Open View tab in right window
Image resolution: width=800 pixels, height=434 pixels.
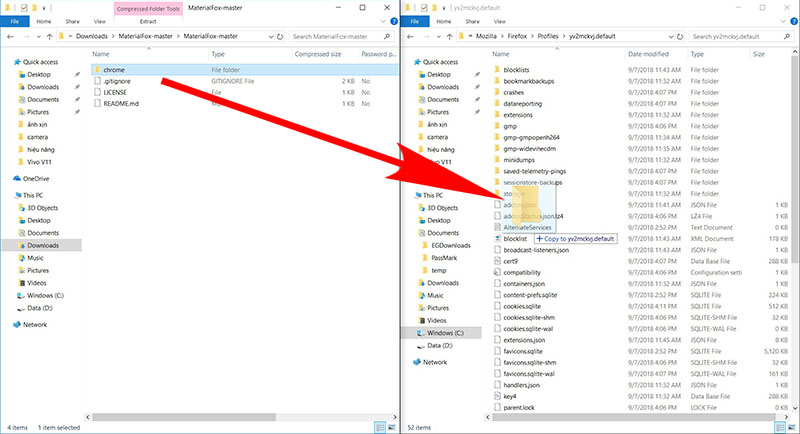tap(499, 21)
